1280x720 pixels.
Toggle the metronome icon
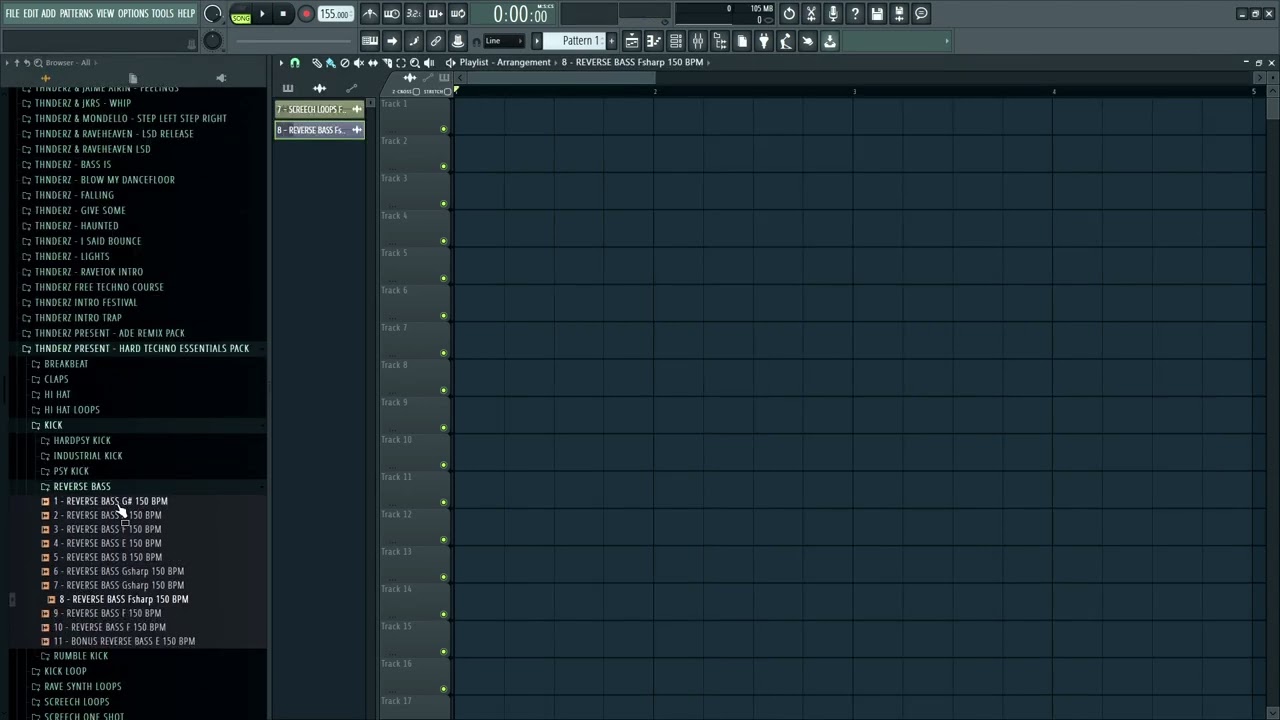coord(370,14)
